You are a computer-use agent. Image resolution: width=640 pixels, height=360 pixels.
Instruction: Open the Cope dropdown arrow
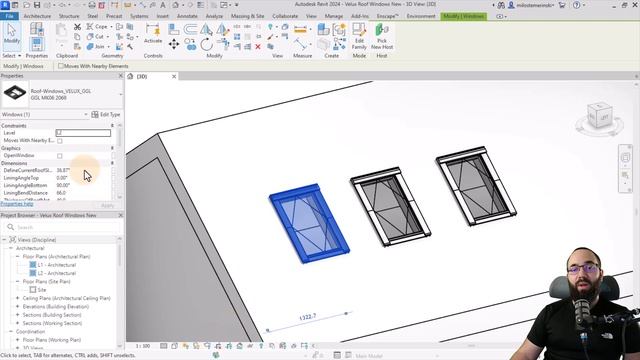(x=111, y=27)
